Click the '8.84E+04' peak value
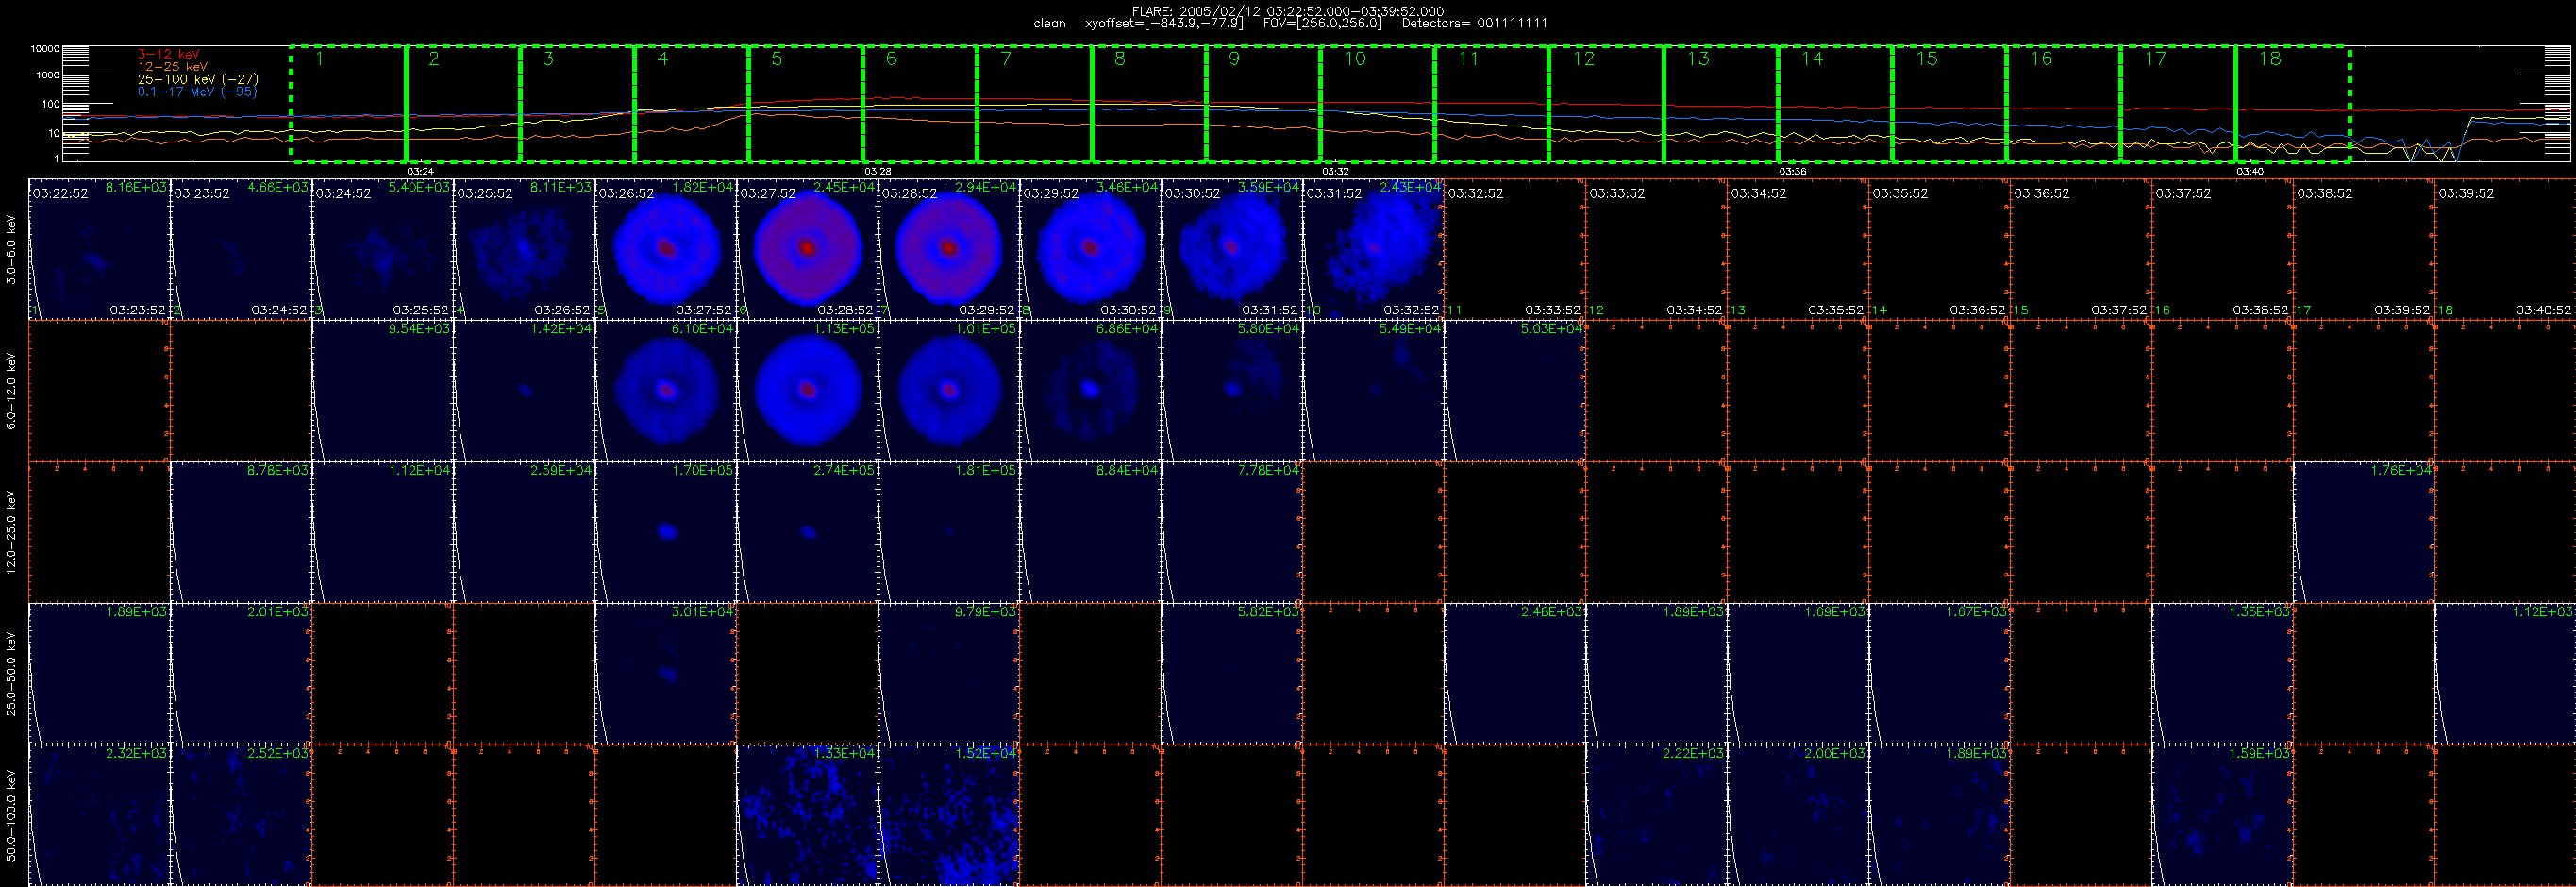2576x887 pixels. point(1127,470)
